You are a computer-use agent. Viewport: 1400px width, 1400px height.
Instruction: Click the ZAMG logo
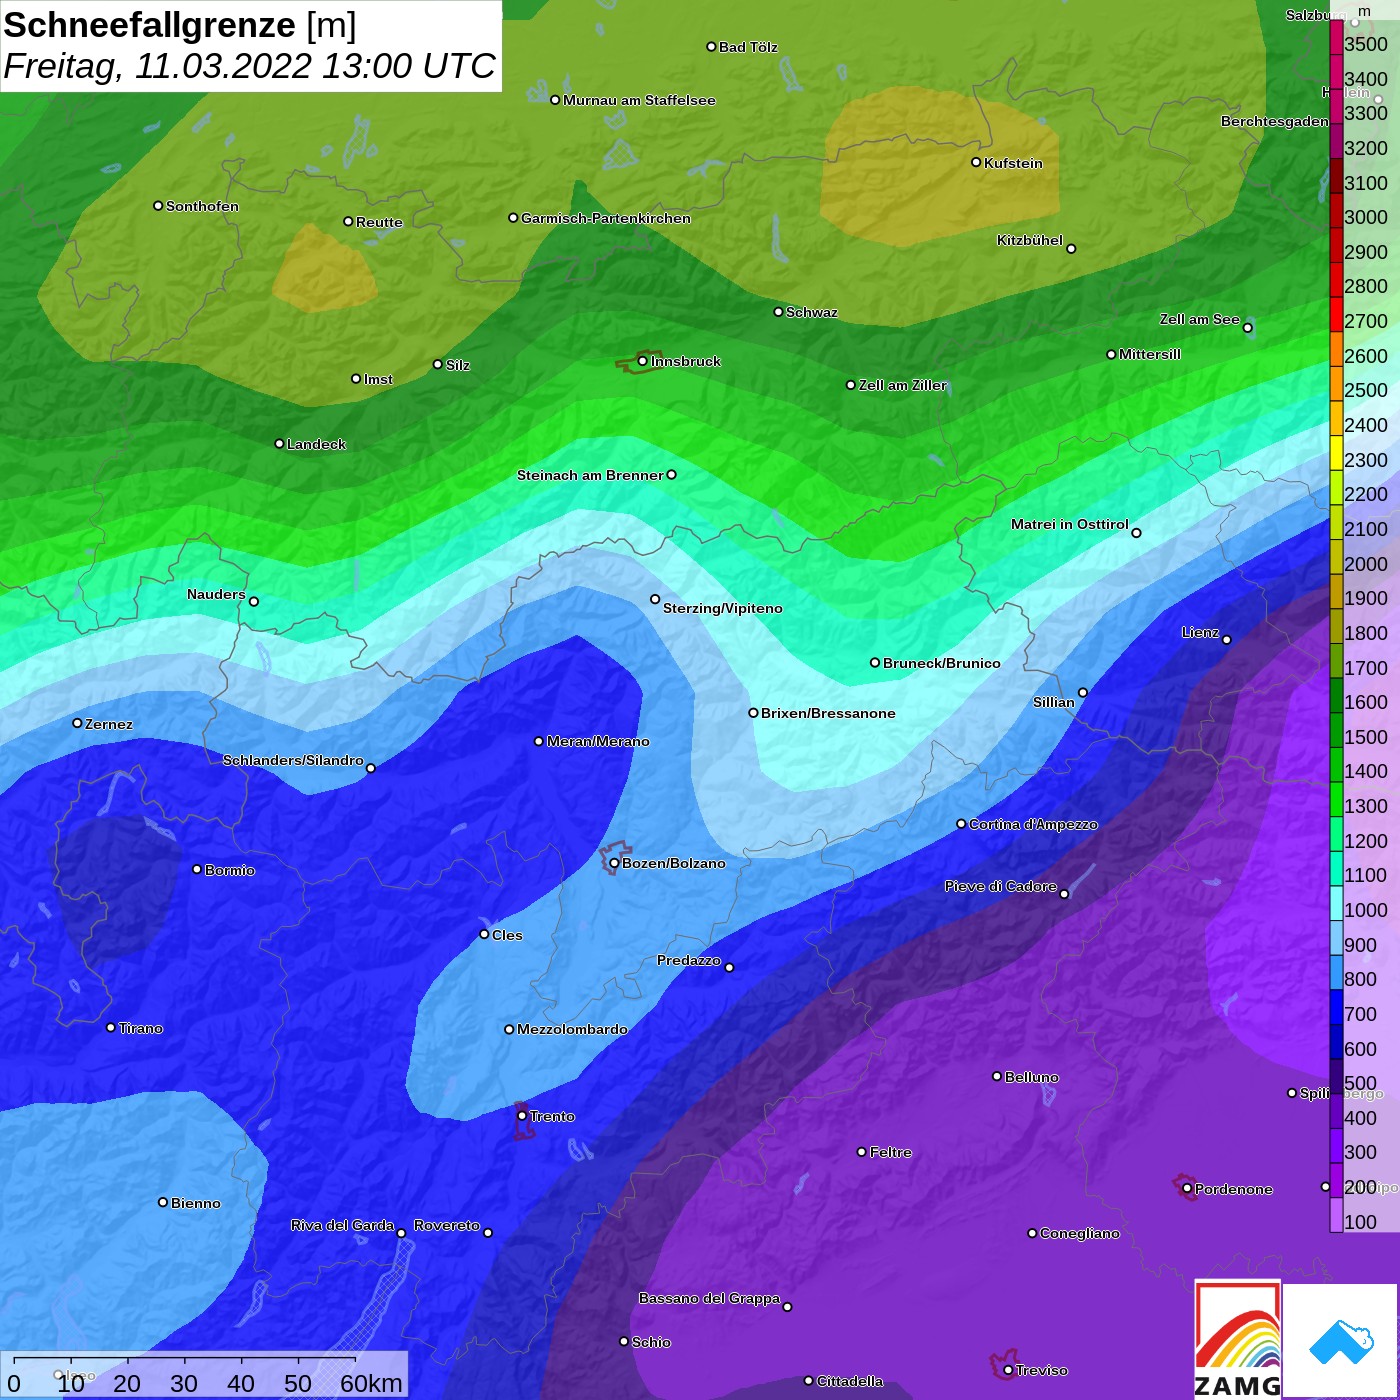pos(1237,1340)
